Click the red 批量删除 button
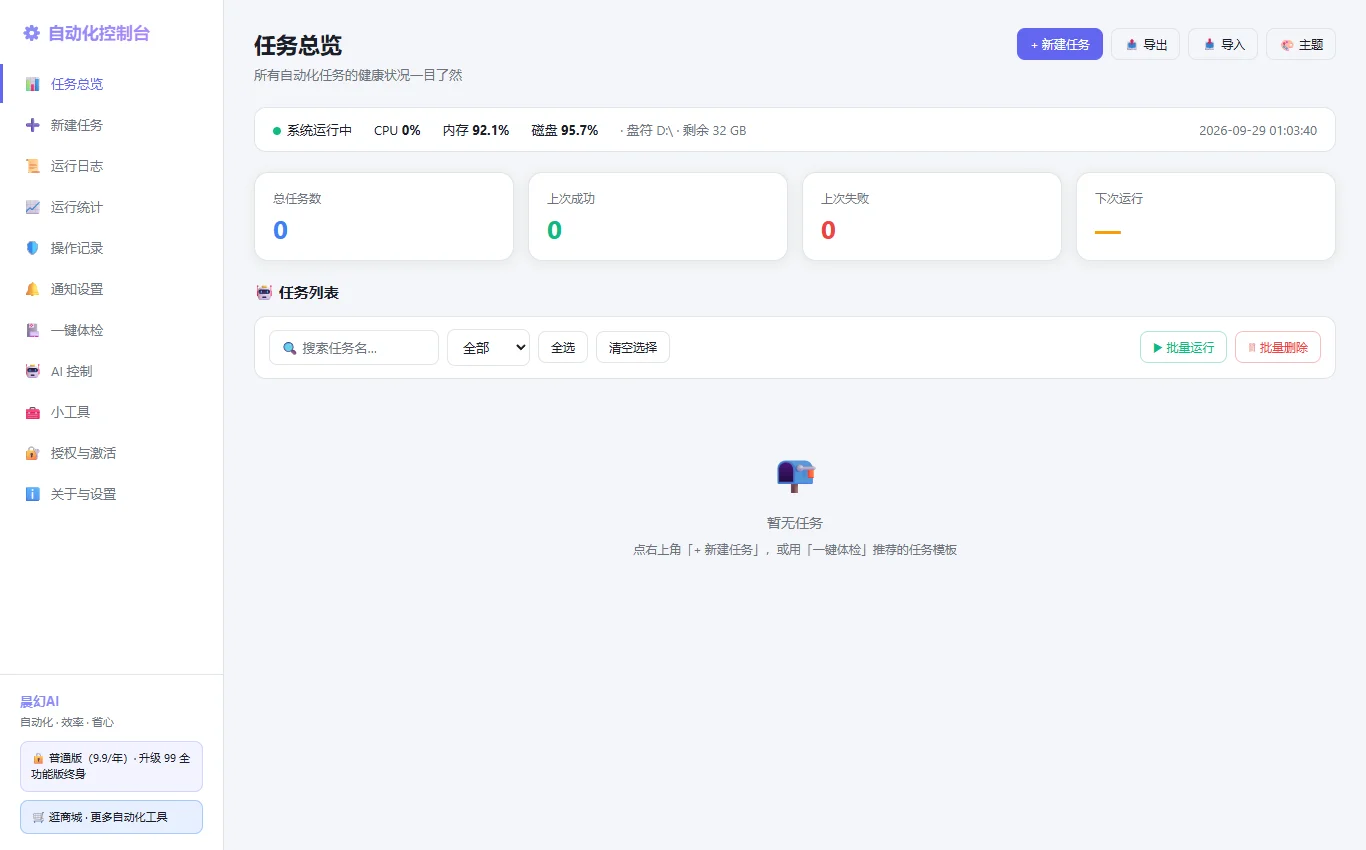Image resolution: width=1366 pixels, height=850 pixels. point(1278,347)
